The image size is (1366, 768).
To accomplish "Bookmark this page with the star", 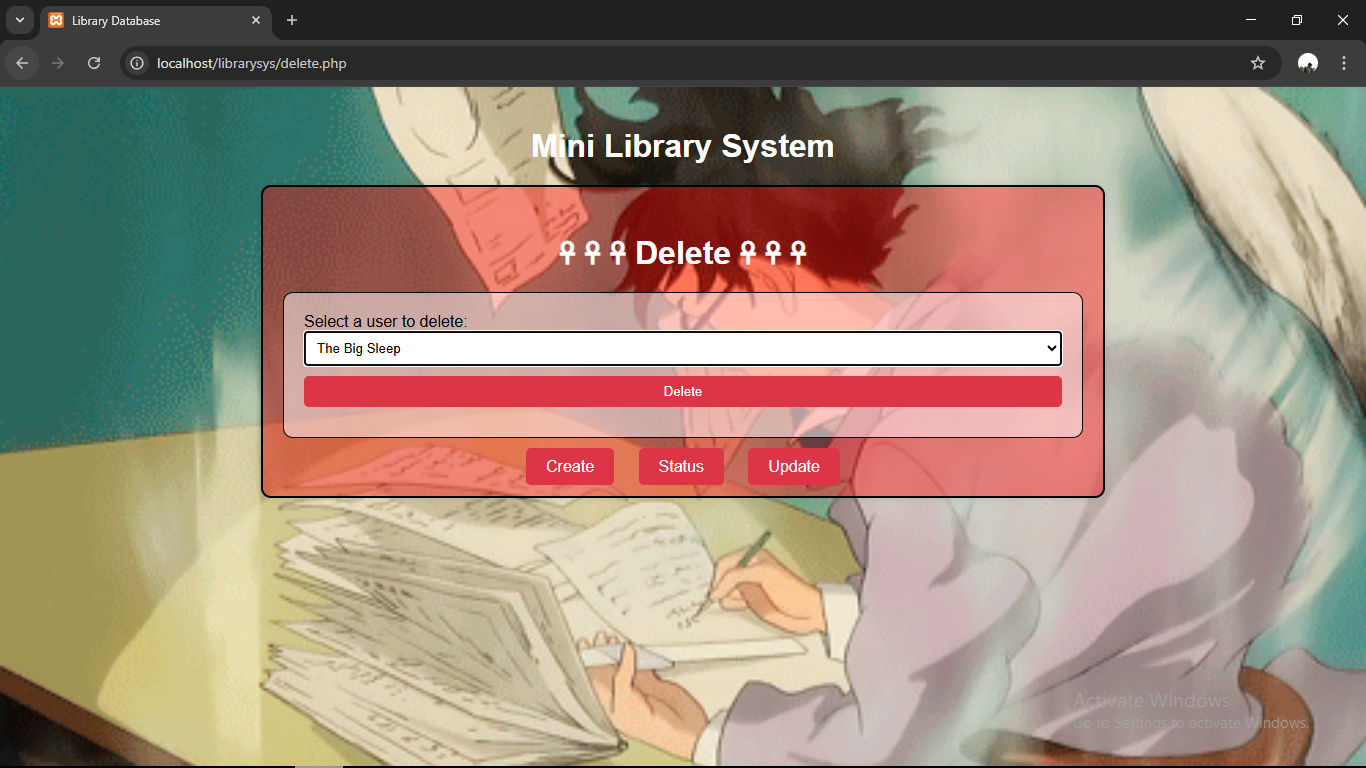I will pyautogui.click(x=1258, y=63).
